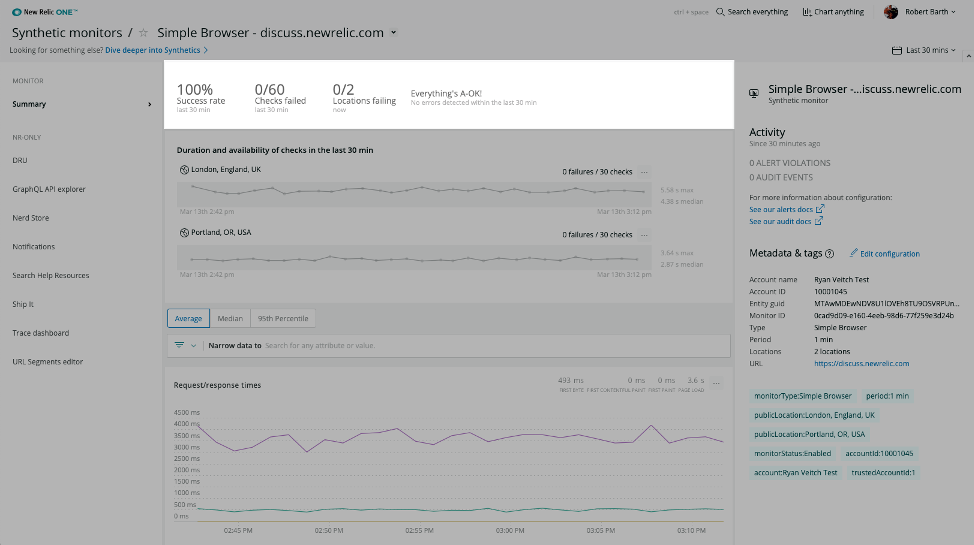Click the synthetic monitor entity icon
The width and height of the screenshot is (974, 545).
pyautogui.click(x=754, y=93)
